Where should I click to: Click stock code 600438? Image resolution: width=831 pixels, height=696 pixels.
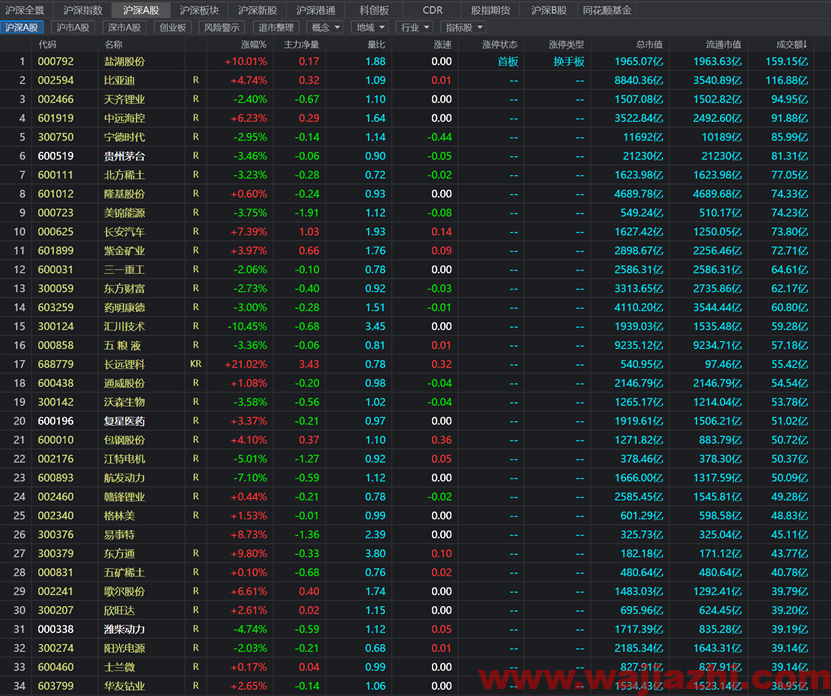click(x=56, y=383)
